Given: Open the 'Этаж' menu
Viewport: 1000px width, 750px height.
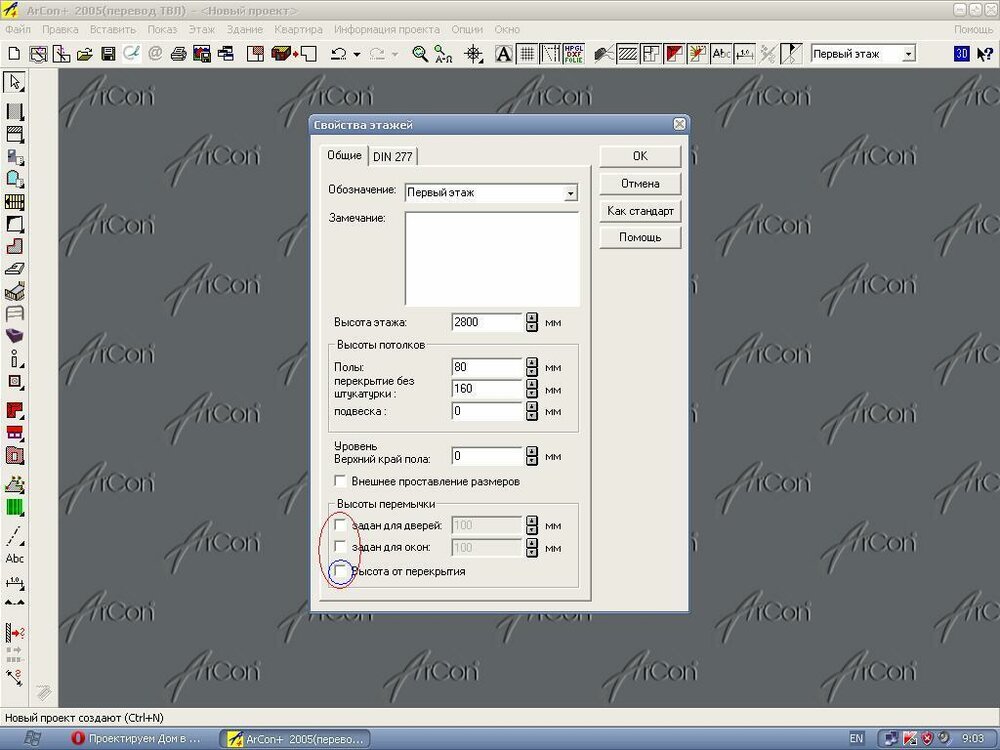Looking at the screenshot, I should pos(202,29).
